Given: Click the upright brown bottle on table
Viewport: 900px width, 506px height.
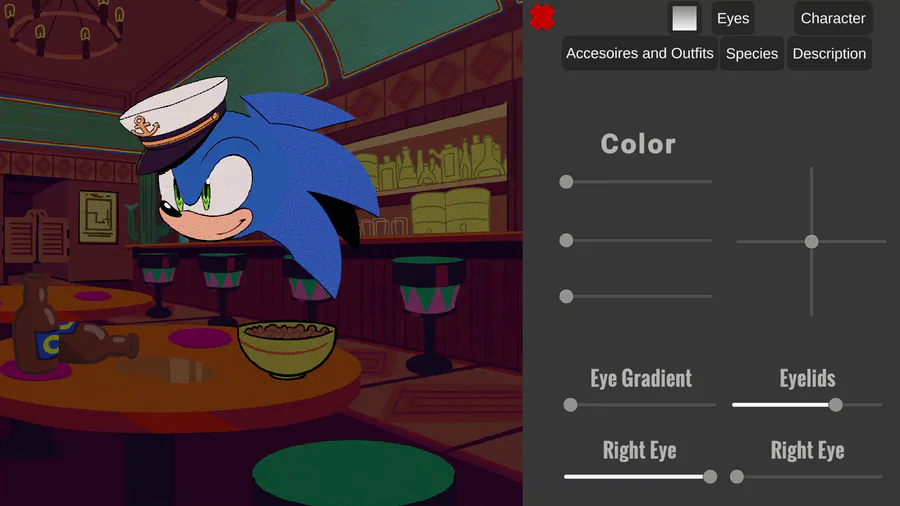Looking at the screenshot, I should click(36, 324).
